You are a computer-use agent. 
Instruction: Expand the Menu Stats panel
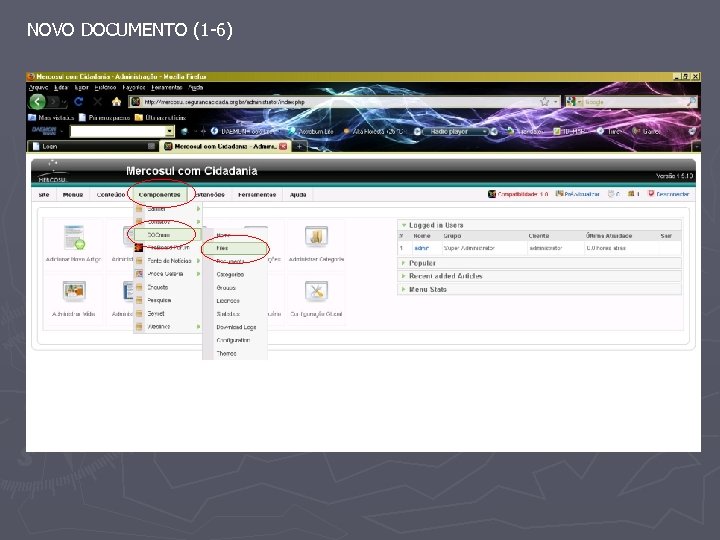tap(539, 289)
